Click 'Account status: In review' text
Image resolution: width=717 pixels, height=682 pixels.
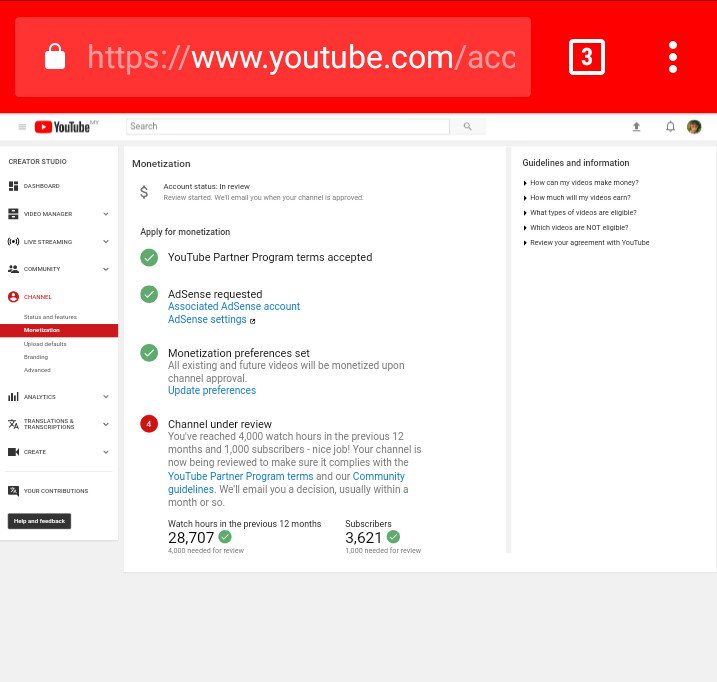point(207,187)
